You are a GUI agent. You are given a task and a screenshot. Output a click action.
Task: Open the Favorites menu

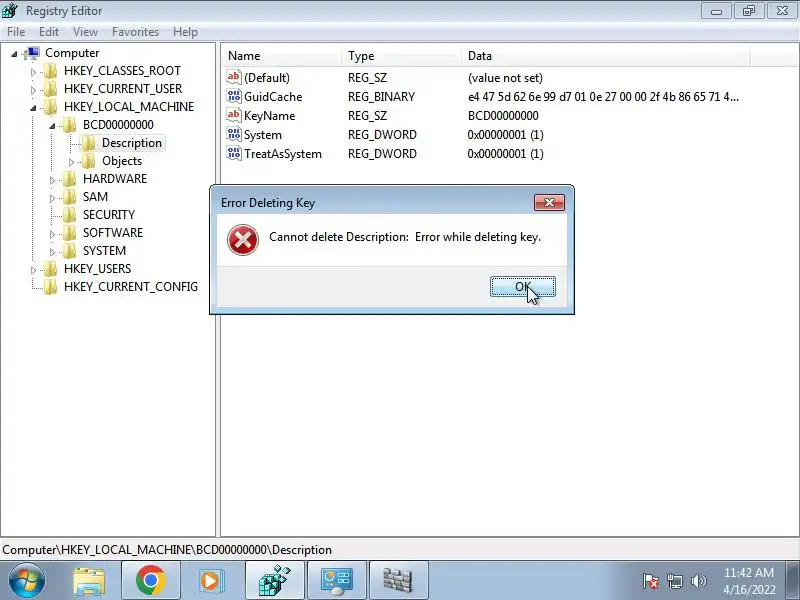pos(135,32)
